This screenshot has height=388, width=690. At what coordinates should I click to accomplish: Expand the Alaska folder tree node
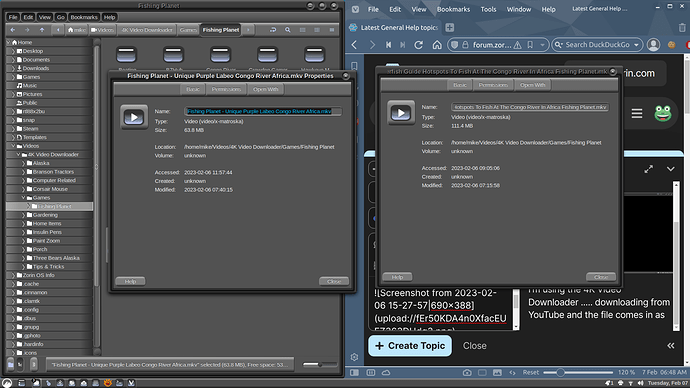tap(24, 163)
